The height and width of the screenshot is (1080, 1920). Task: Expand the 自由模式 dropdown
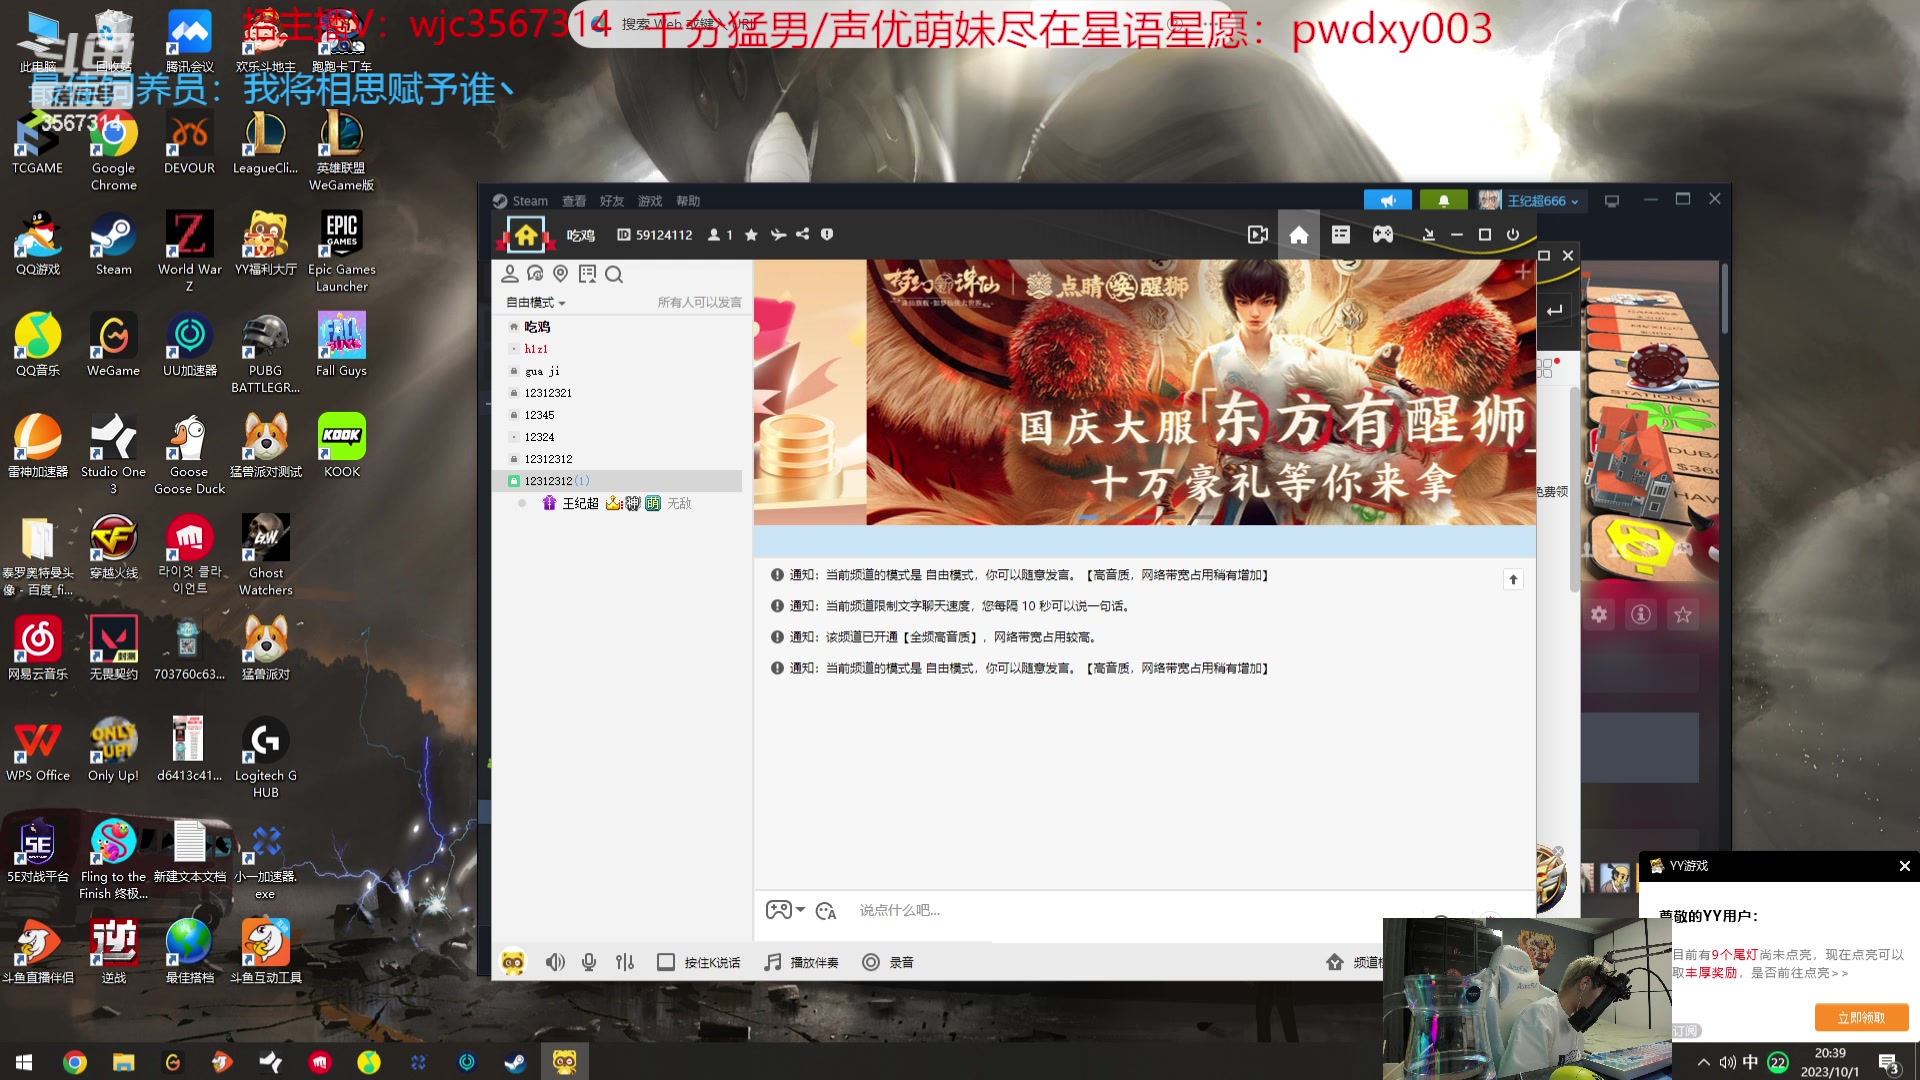[x=536, y=303]
